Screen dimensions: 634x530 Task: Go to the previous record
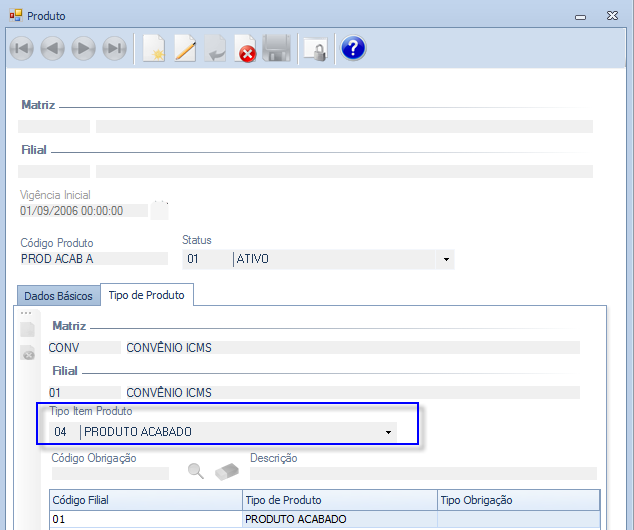[x=53, y=49]
